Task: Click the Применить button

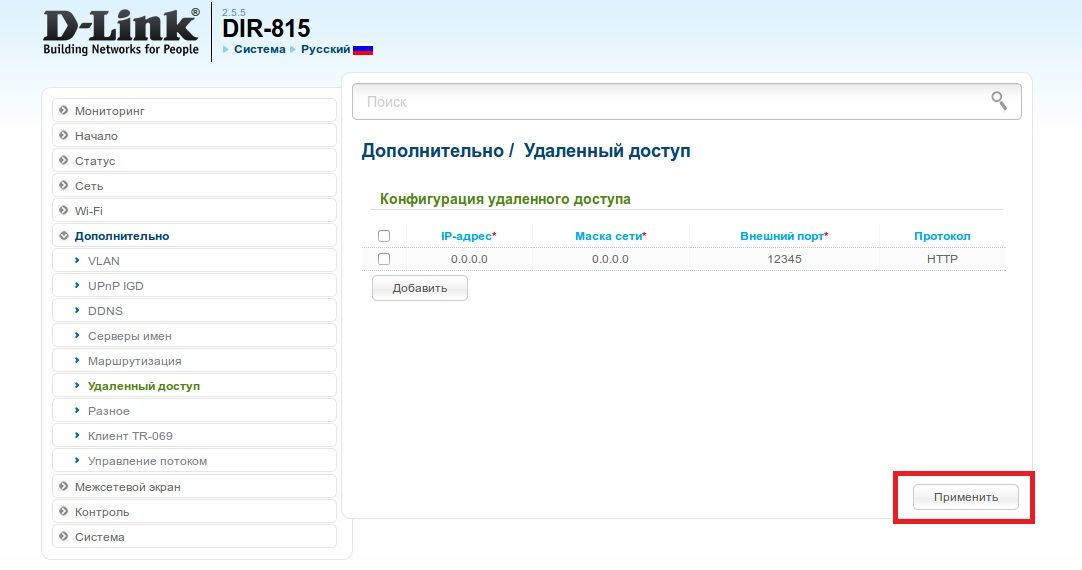Action: click(x=965, y=497)
